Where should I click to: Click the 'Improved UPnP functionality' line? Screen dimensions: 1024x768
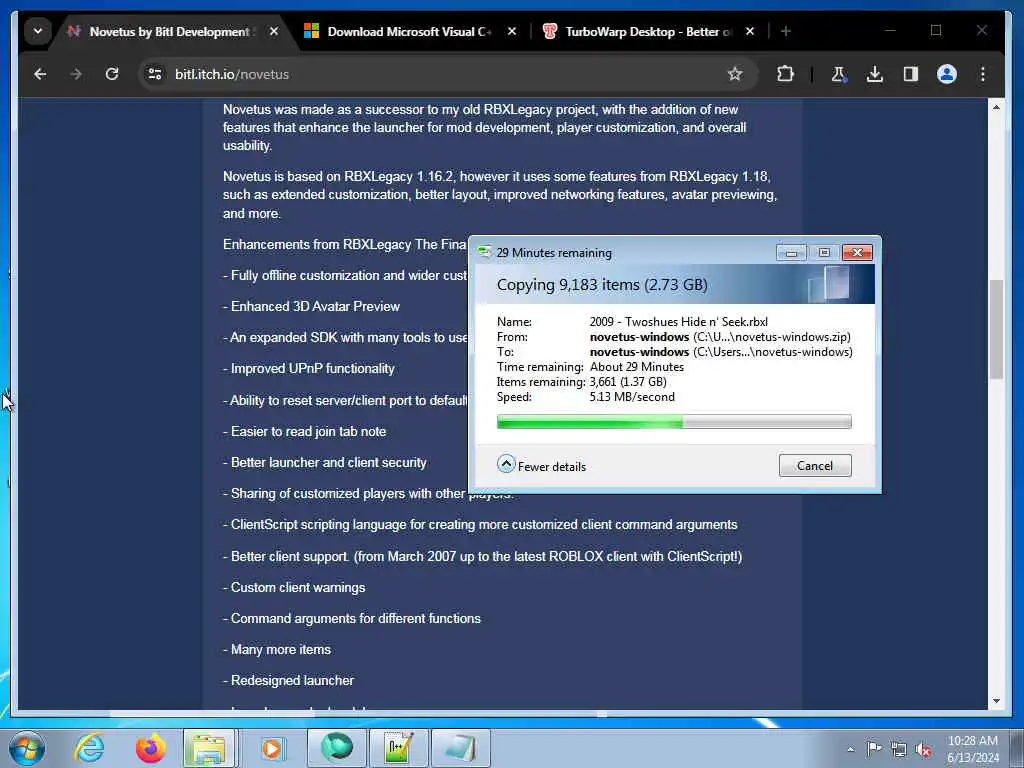click(309, 368)
